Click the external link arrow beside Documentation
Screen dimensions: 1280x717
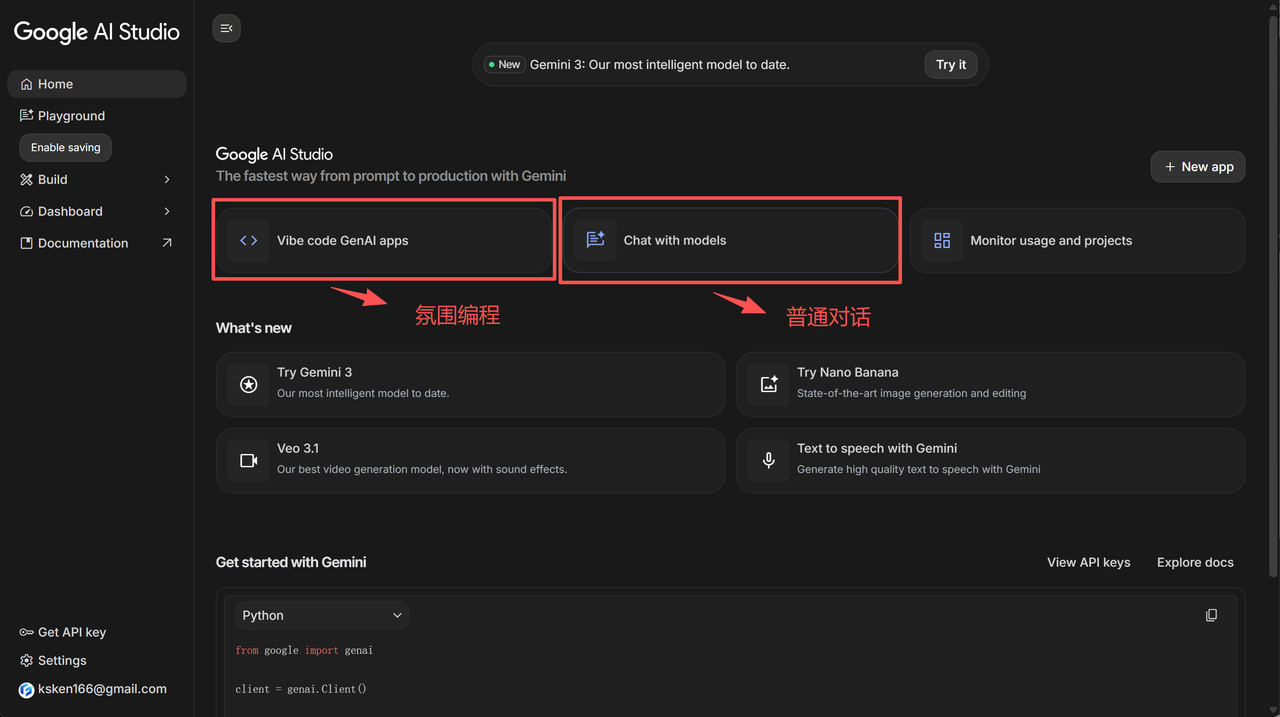pos(167,243)
